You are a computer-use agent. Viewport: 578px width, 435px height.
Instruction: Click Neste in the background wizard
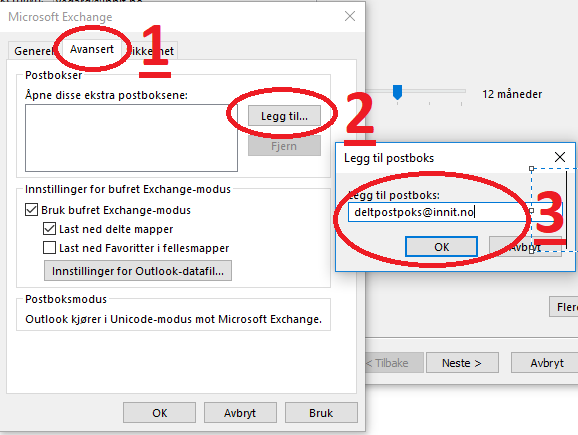[x=462, y=363]
